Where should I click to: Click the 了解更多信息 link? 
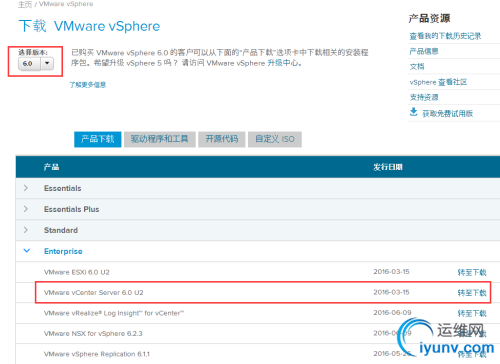tap(88, 85)
